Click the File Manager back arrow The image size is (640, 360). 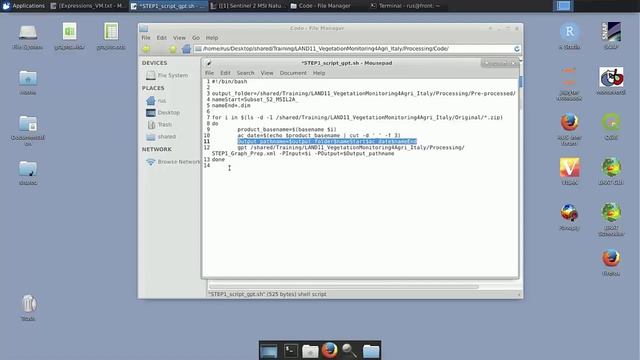coord(146,49)
